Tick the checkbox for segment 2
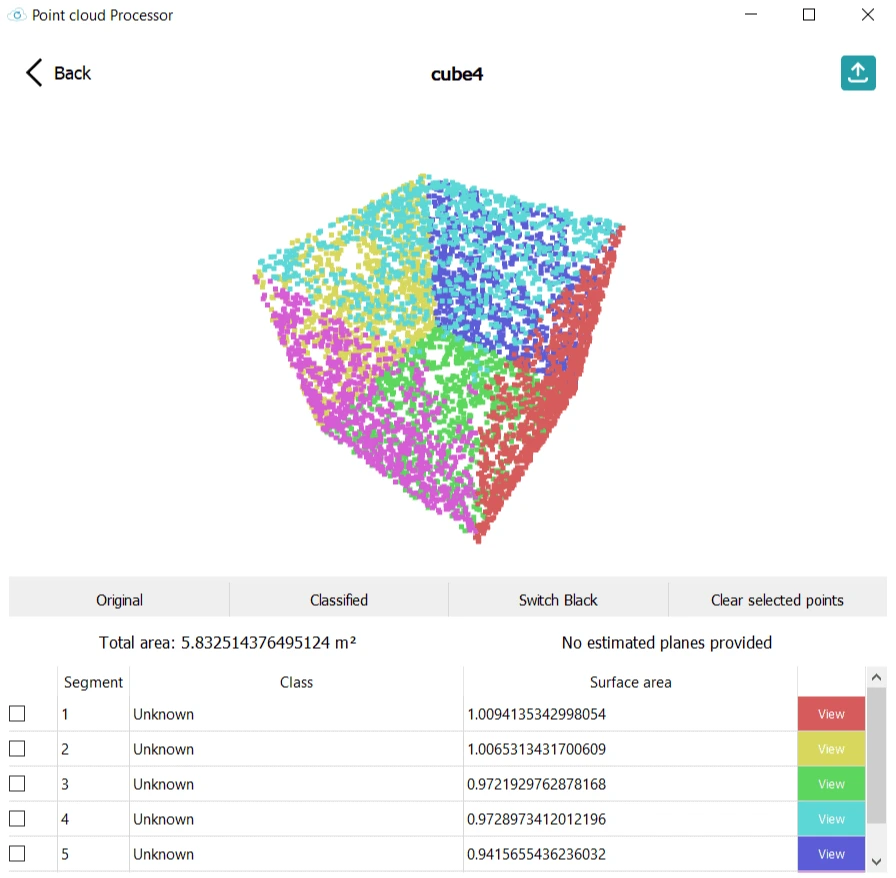This screenshot has height=878, width=896. point(17,748)
